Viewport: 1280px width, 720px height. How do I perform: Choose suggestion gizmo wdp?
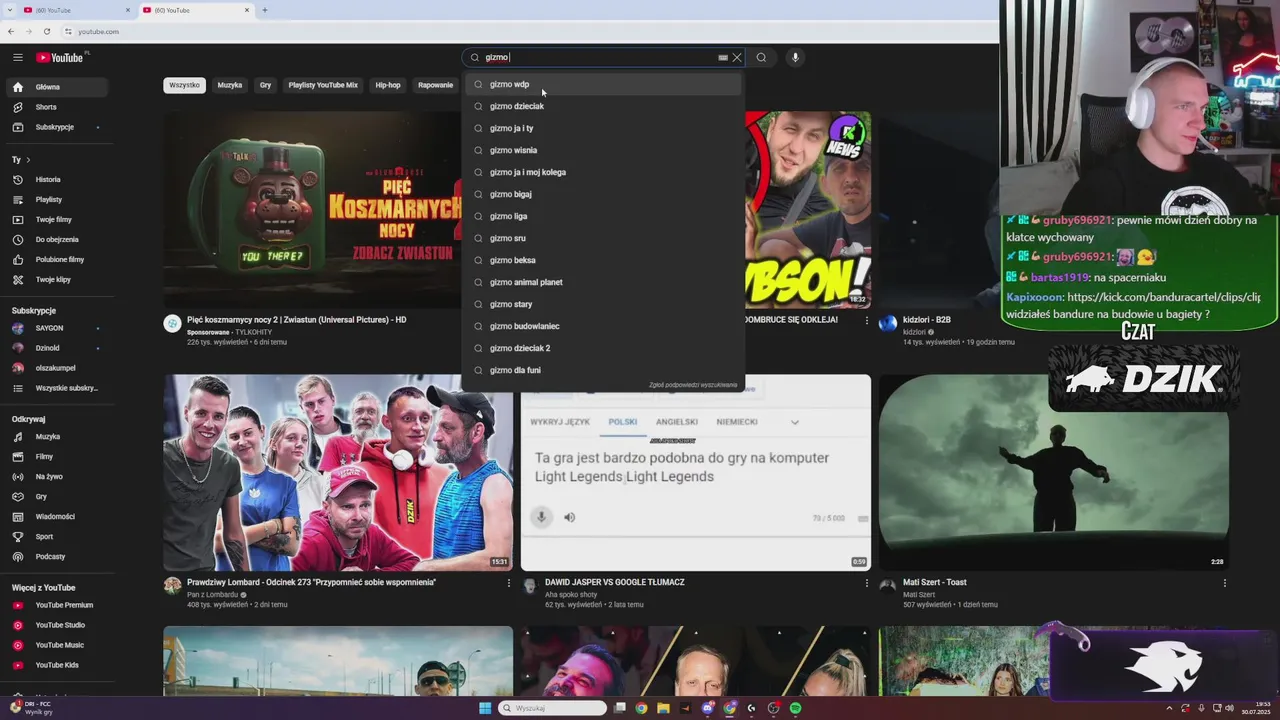click(602, 84)
